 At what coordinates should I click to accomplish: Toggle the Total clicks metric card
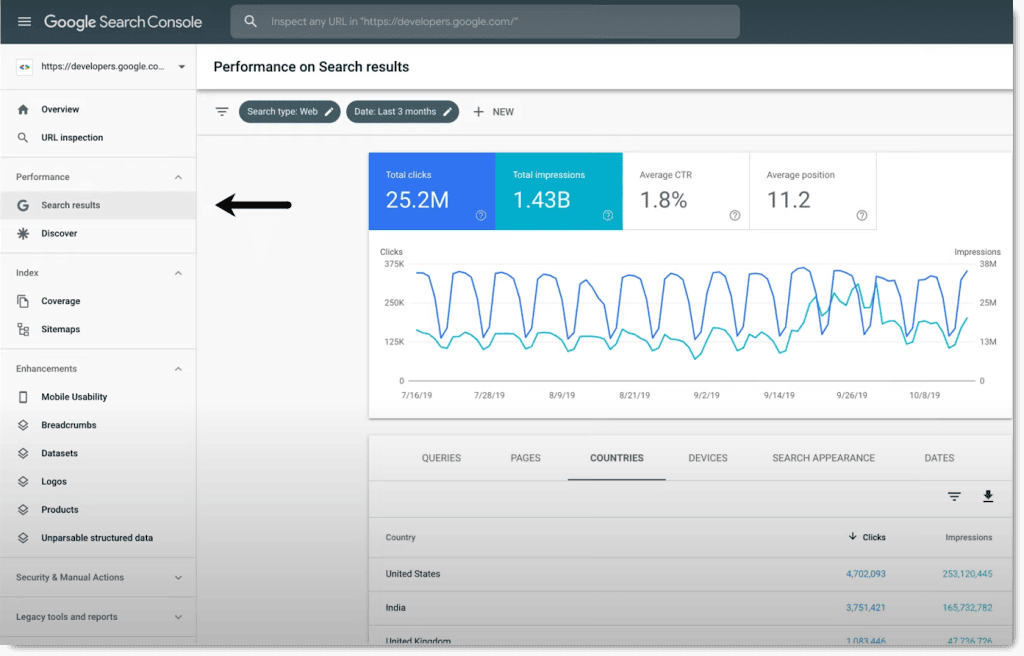coord(432,191)
